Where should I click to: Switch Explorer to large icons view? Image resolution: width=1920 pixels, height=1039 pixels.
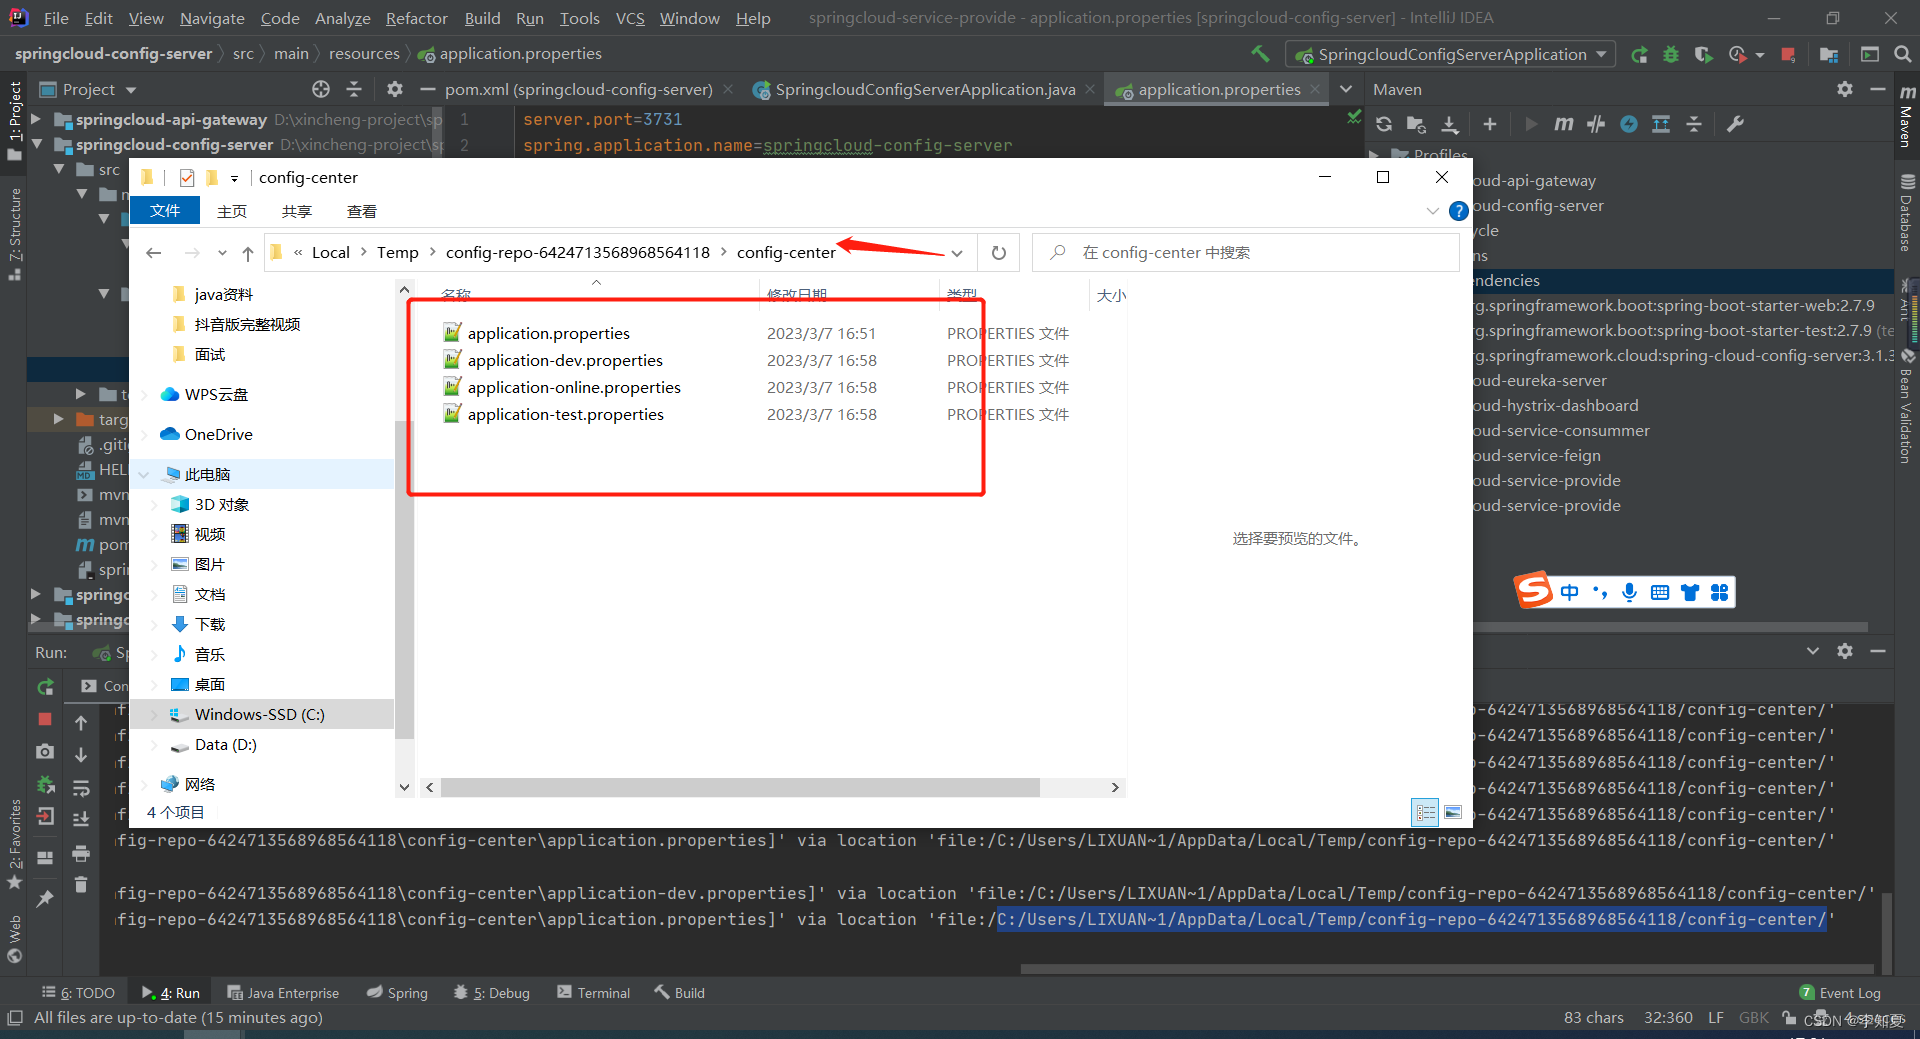(1453, 812)
